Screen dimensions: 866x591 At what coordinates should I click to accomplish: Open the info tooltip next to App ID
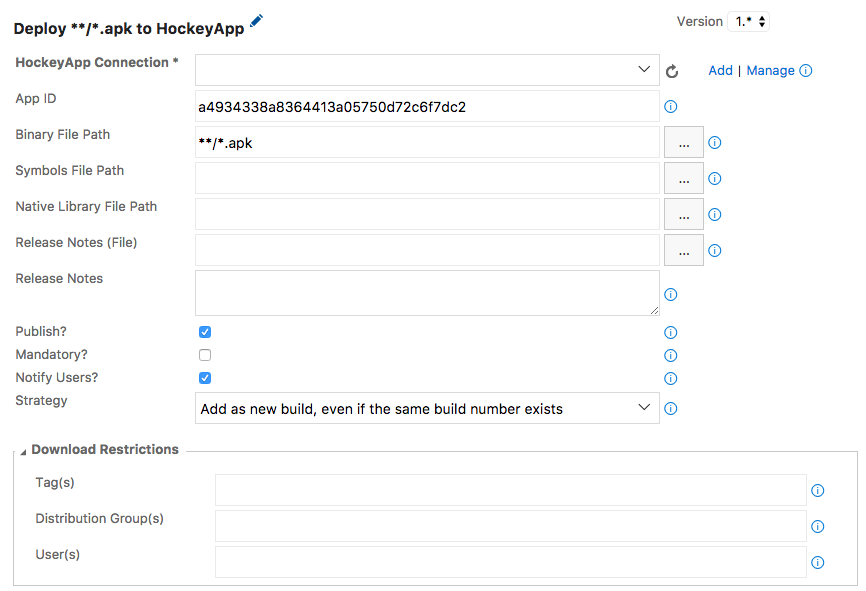point(670,106)
